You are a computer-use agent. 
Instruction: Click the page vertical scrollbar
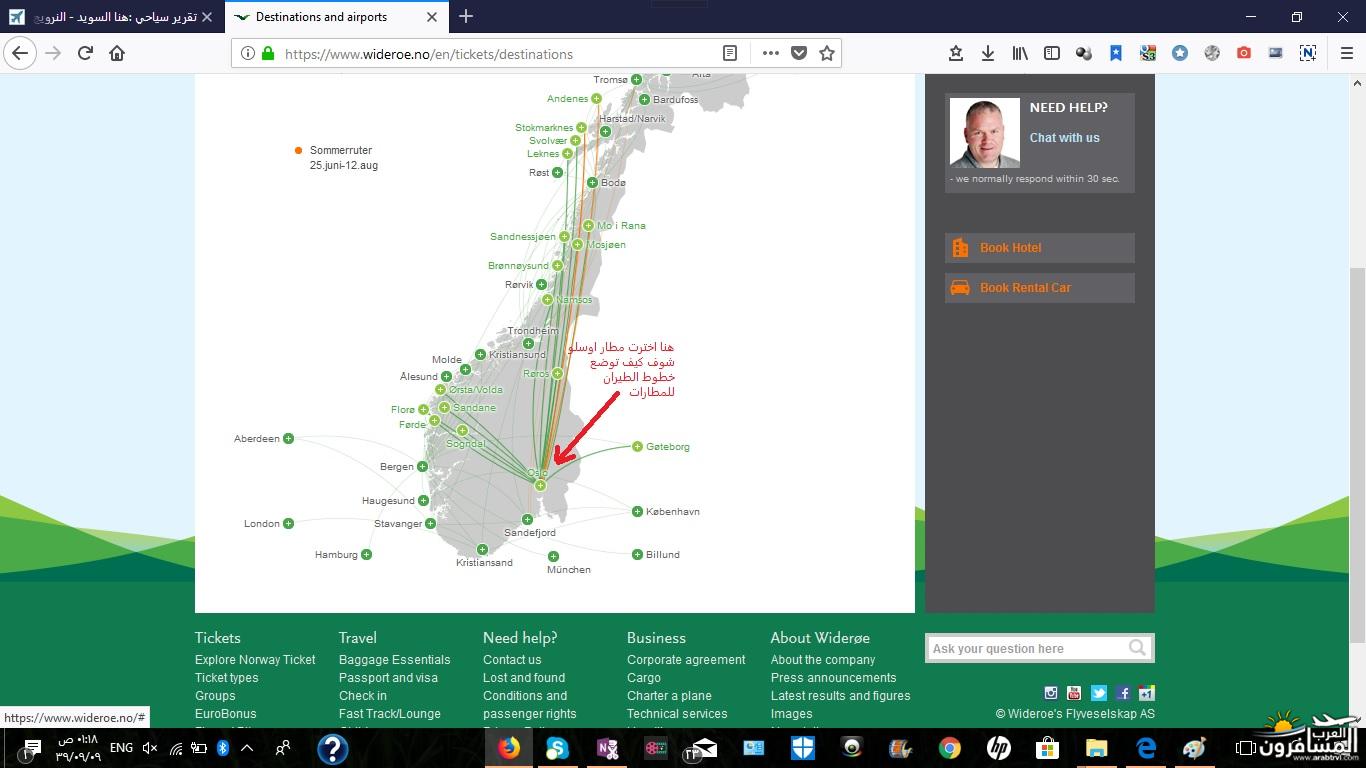point(1357,455)
